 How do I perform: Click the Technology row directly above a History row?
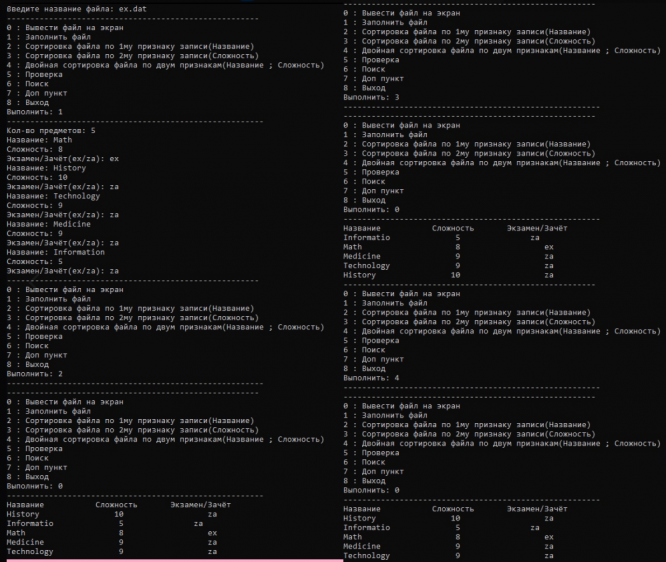[x=448, y=265]
